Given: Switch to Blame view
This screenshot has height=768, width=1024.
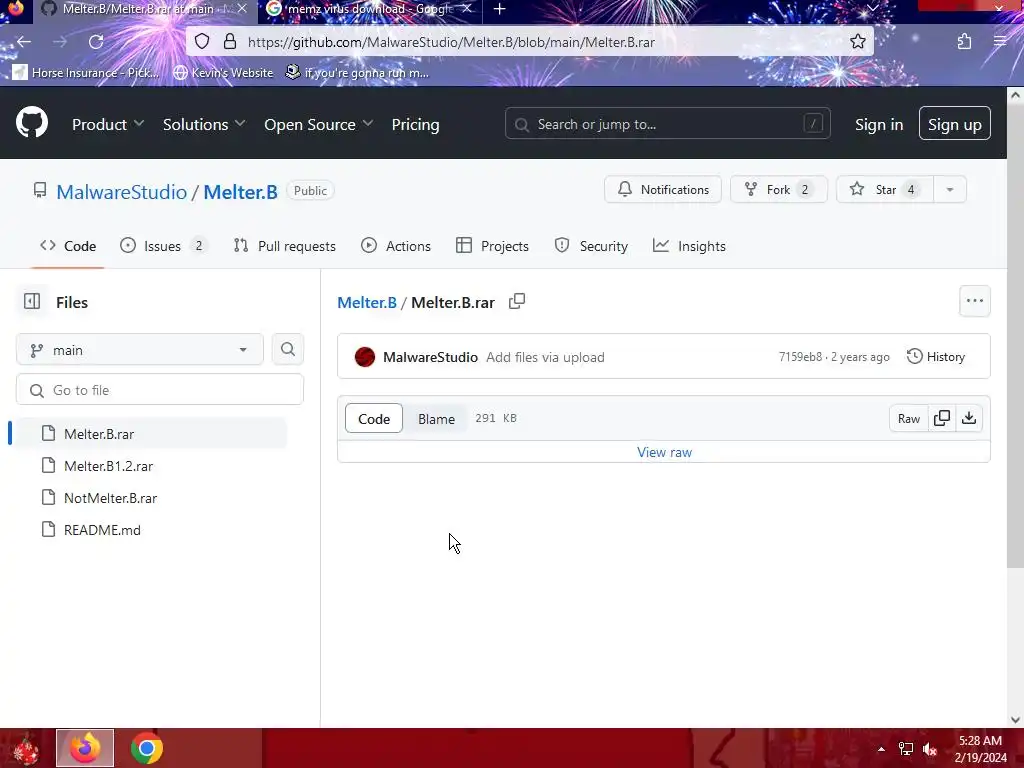Looking at the screenshot, I should (x=436, y=419).
